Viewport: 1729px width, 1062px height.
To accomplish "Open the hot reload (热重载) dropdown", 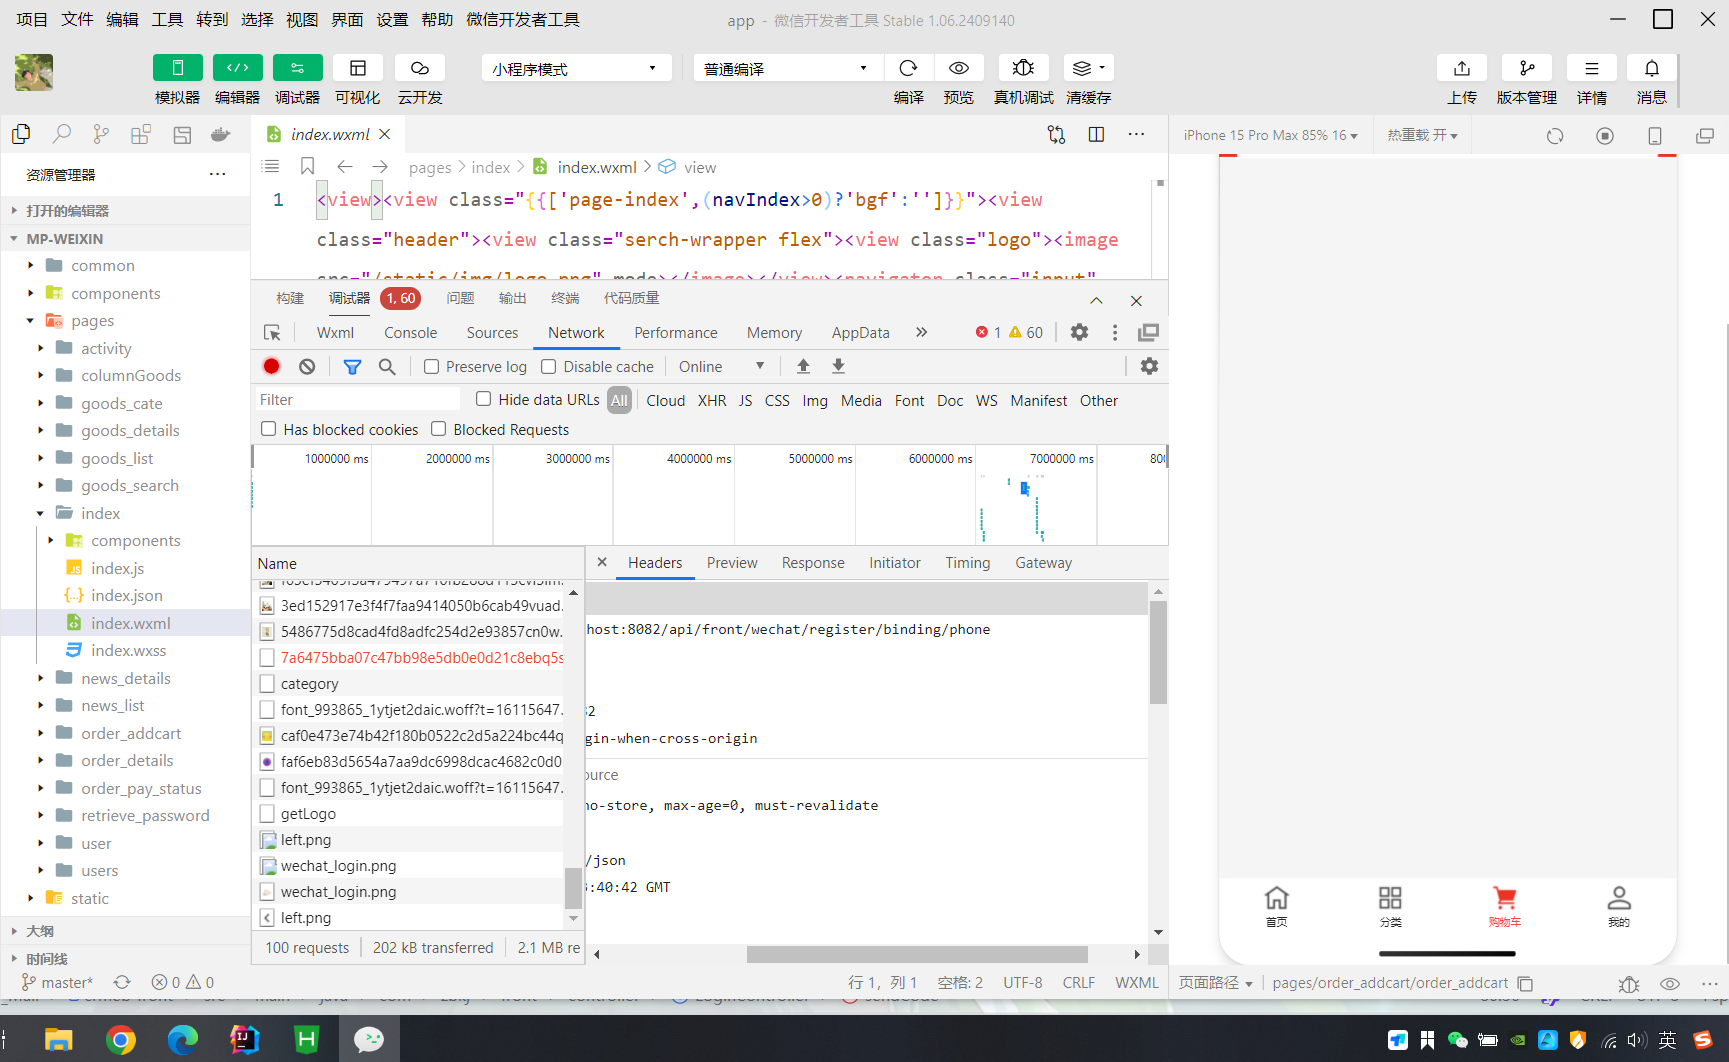I will point(1422,135).
